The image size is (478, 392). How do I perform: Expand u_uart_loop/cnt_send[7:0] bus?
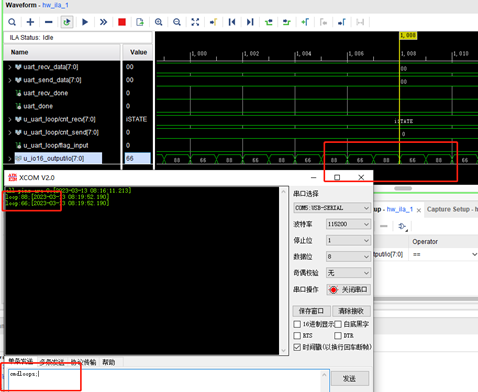coord(10,132)
